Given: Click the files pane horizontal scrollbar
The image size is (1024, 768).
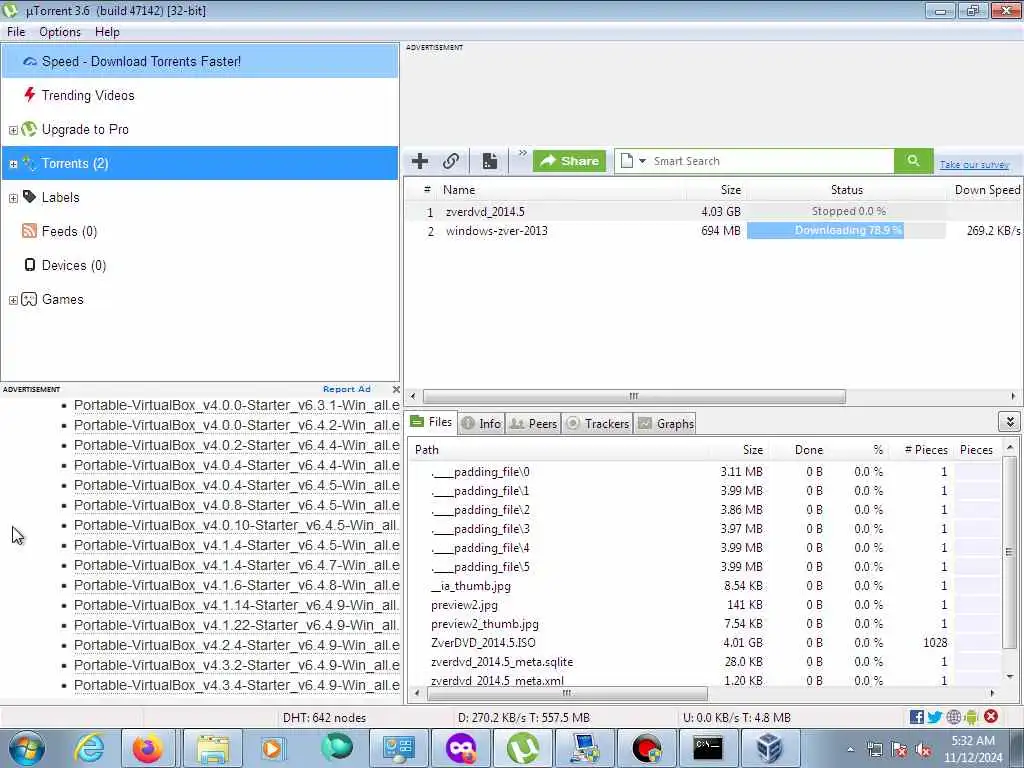Looking at the screenshot, I should click(567, 693).
